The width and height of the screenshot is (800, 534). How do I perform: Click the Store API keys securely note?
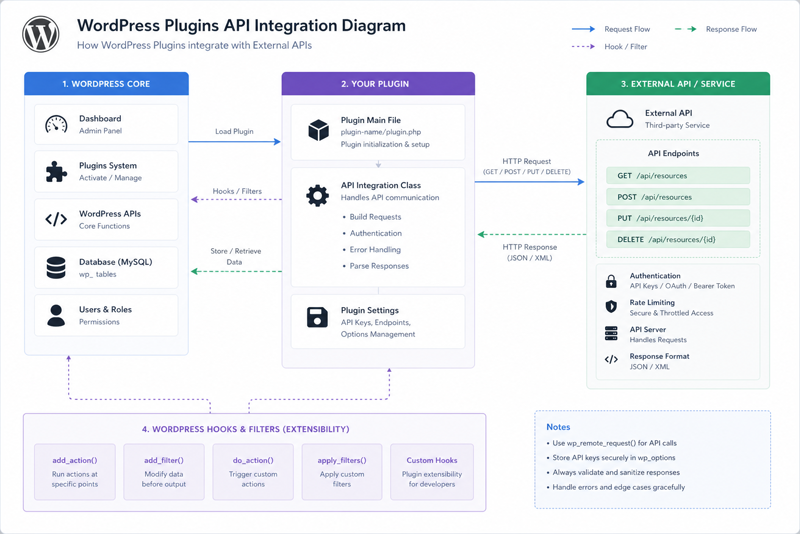pyautogui.click(x=611, y=457)
